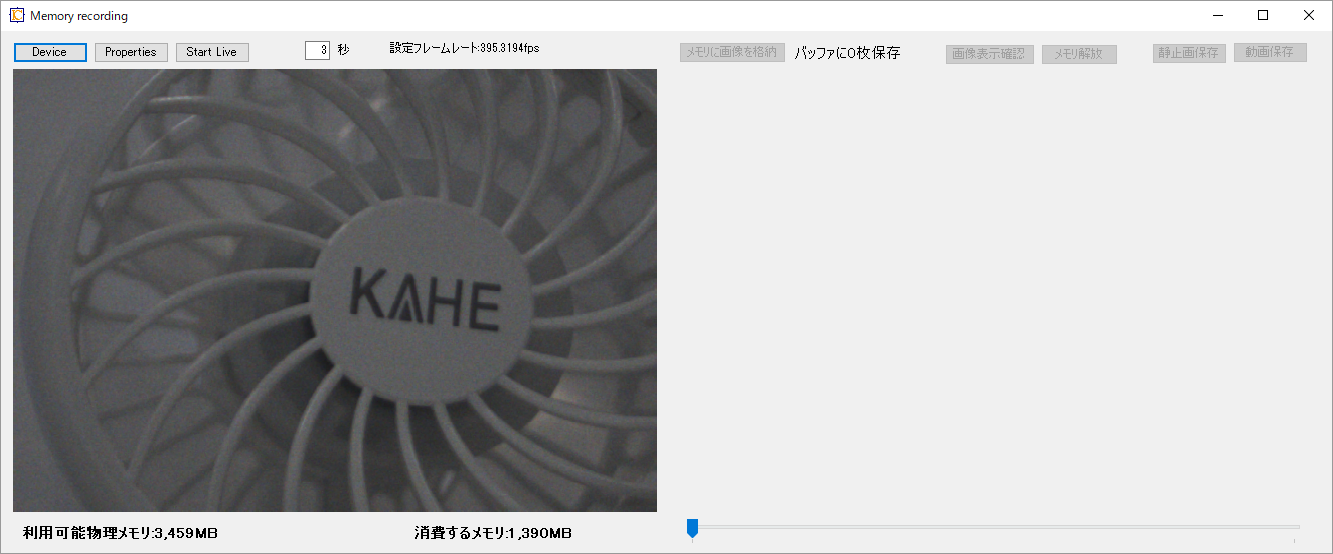Click the 静止画保存 button

[1189, 52]
